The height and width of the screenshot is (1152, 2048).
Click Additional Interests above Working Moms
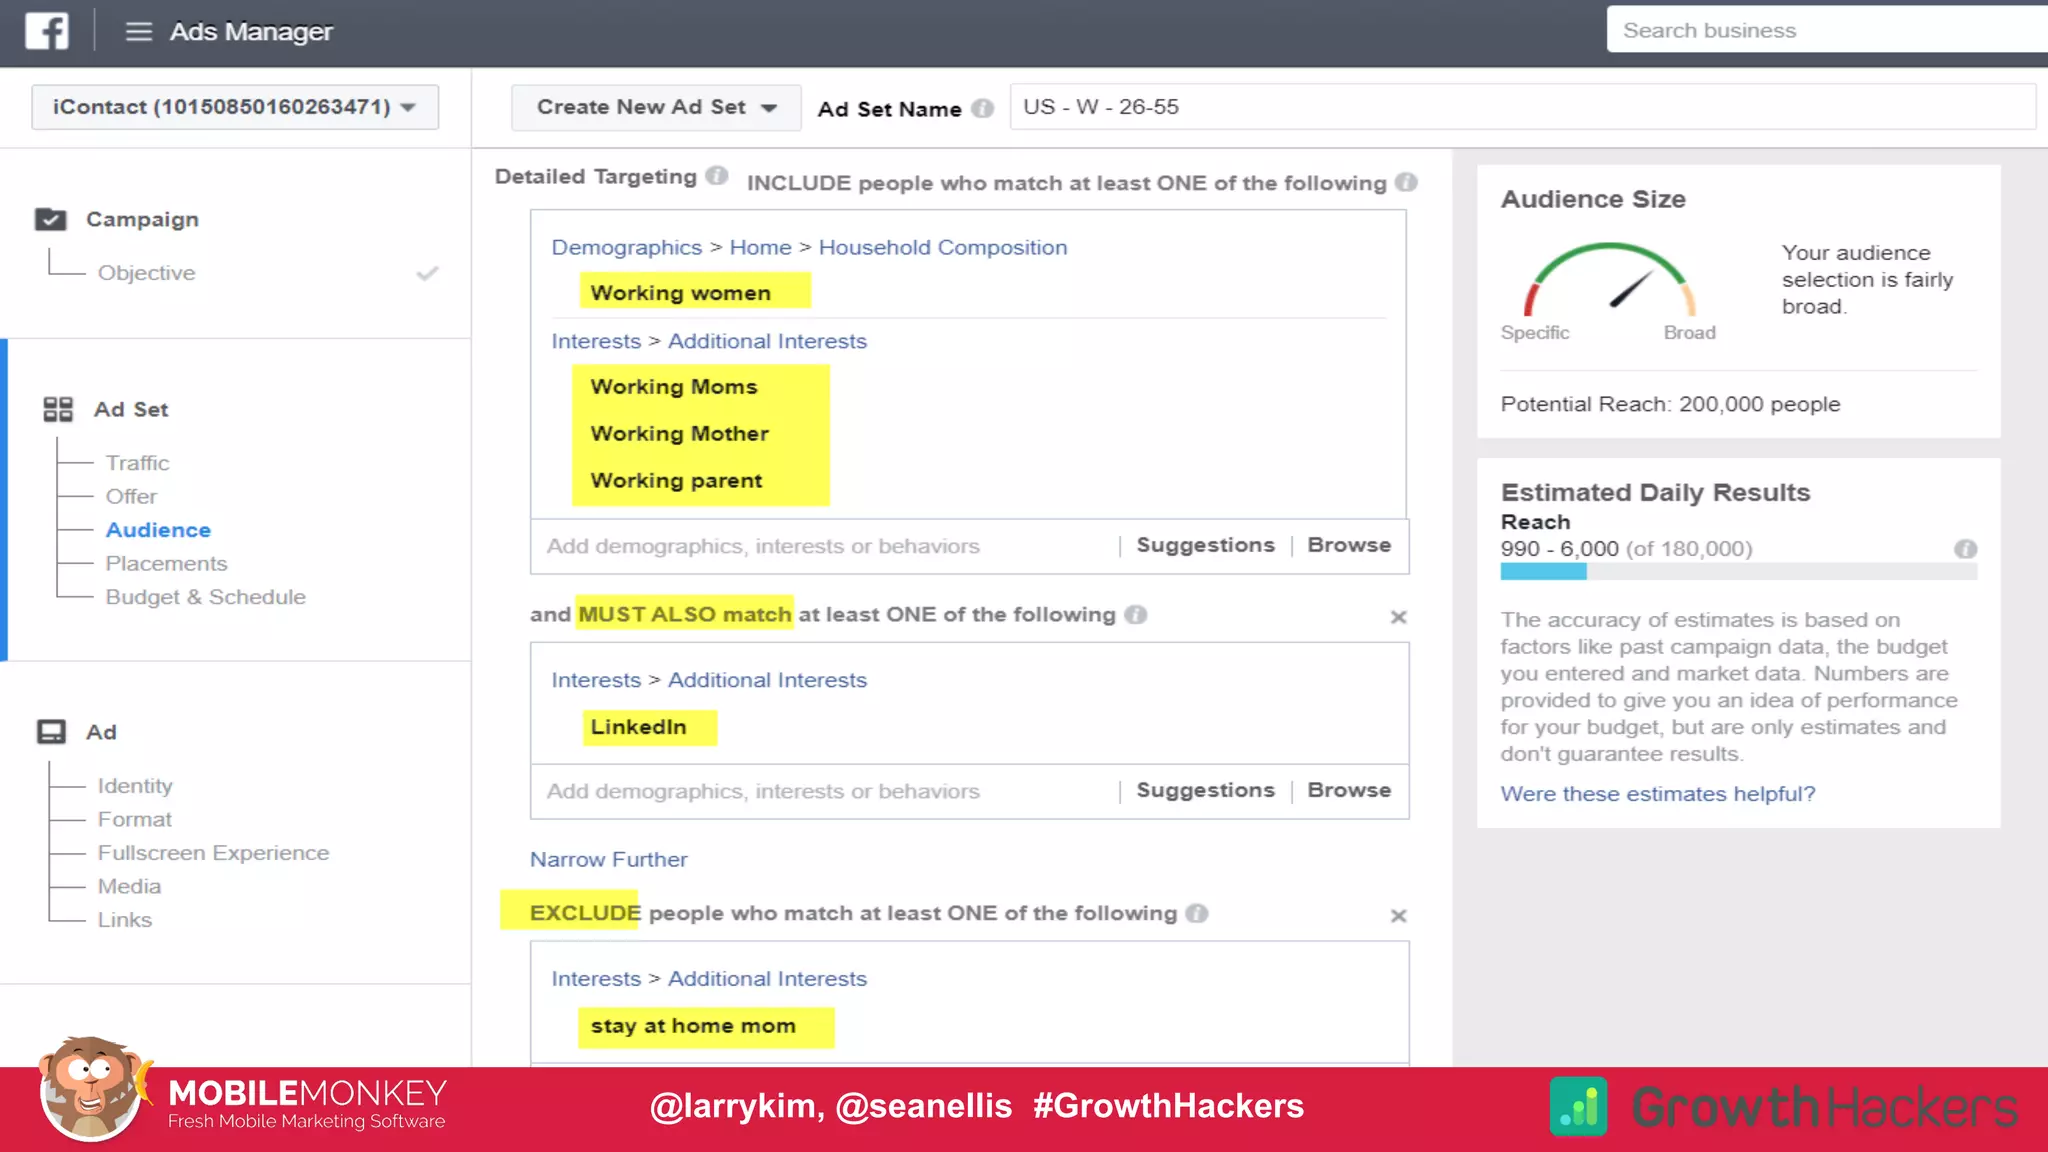point(767,341)
